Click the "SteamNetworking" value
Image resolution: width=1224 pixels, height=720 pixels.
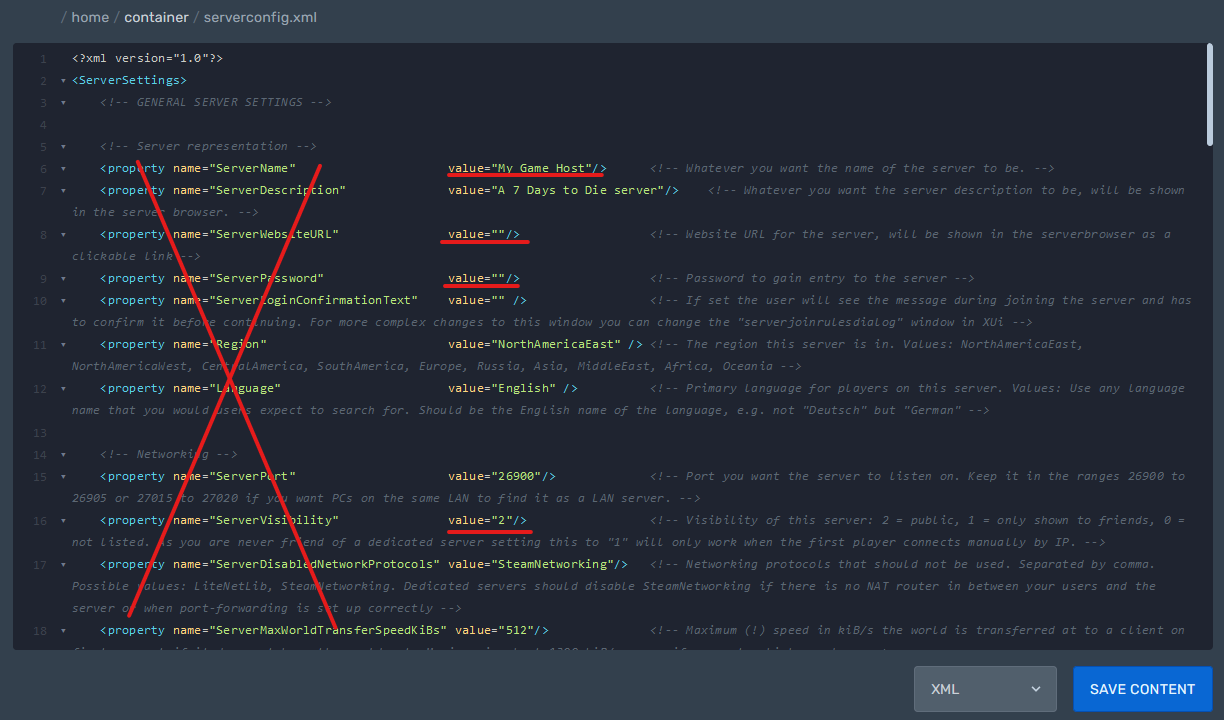[x=552, y=564]
